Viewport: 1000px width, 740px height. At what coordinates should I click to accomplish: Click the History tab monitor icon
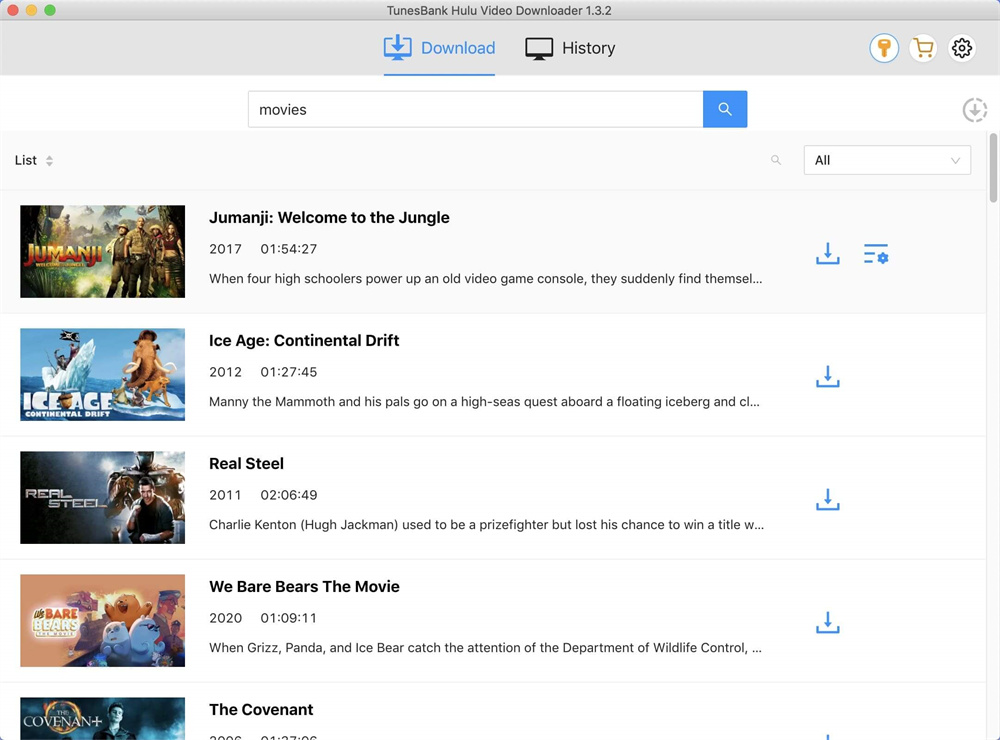(x=539, y=48)
